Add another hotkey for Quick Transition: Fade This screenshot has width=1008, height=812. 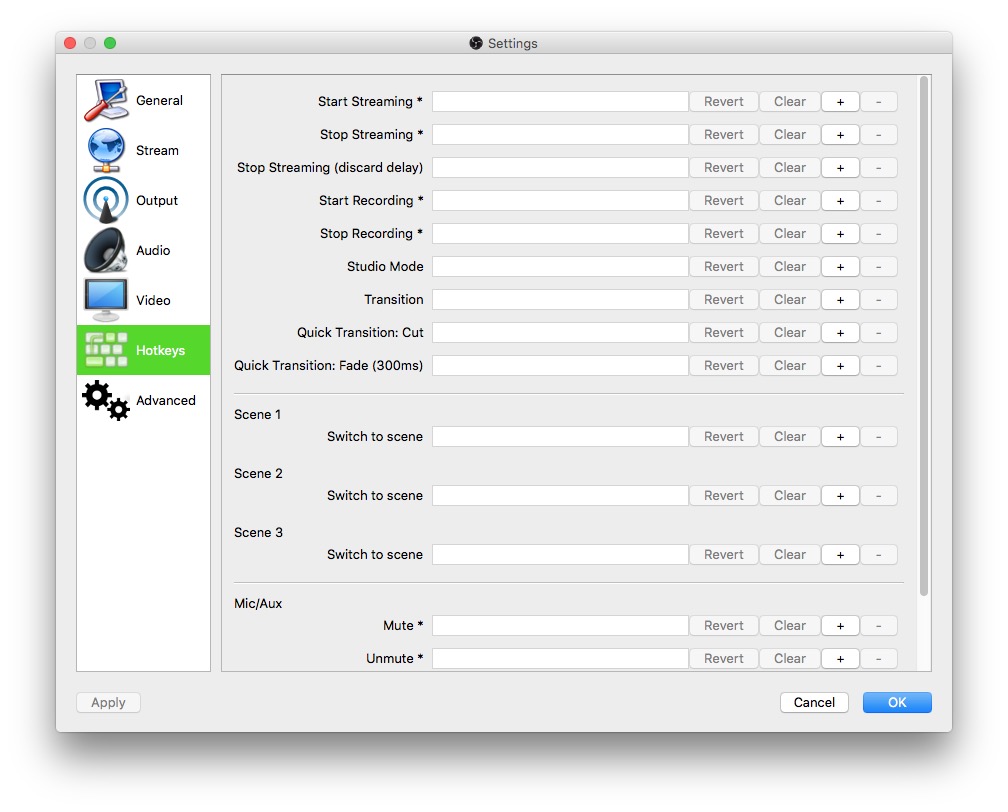click(x=840, y=365)
